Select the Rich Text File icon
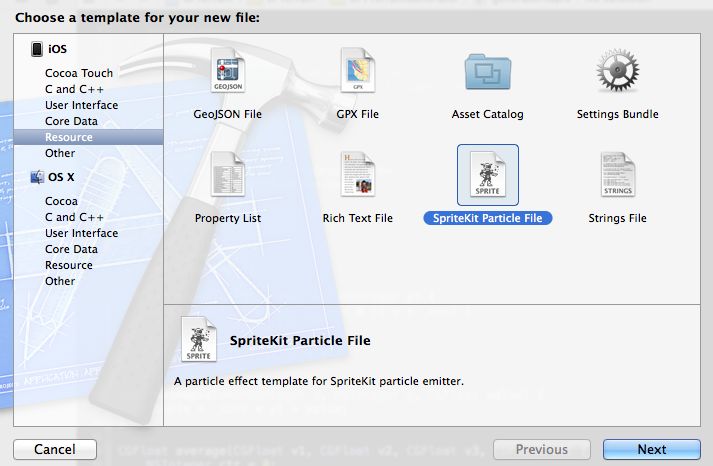 point(358,175)
